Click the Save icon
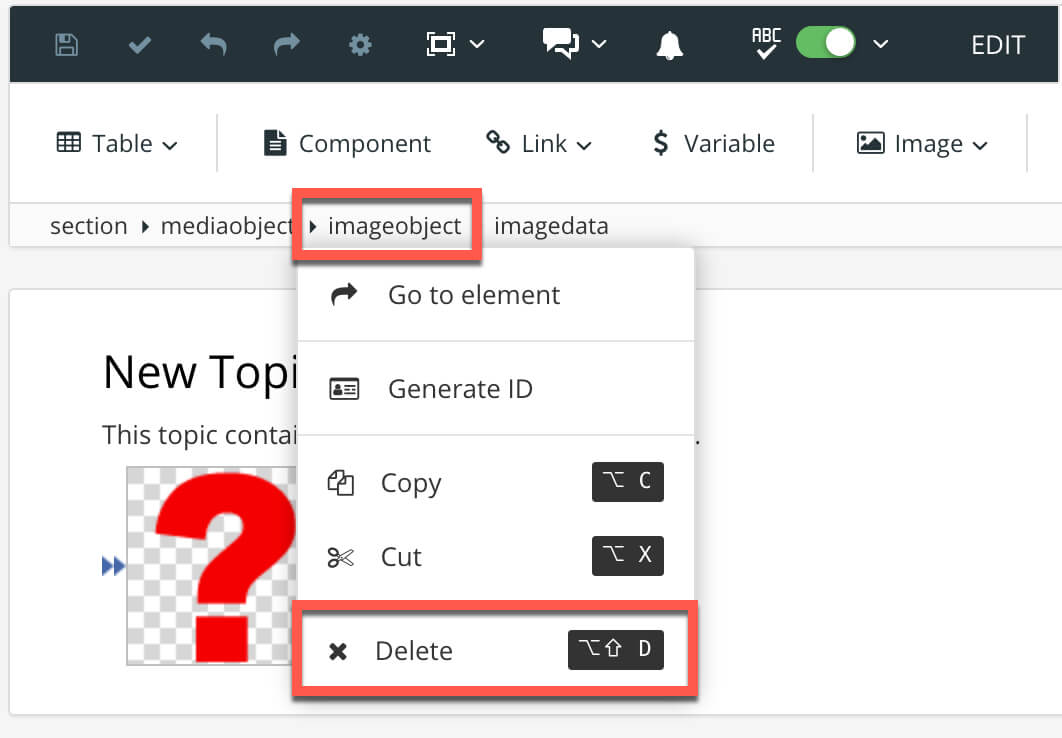 coord(65,43)
